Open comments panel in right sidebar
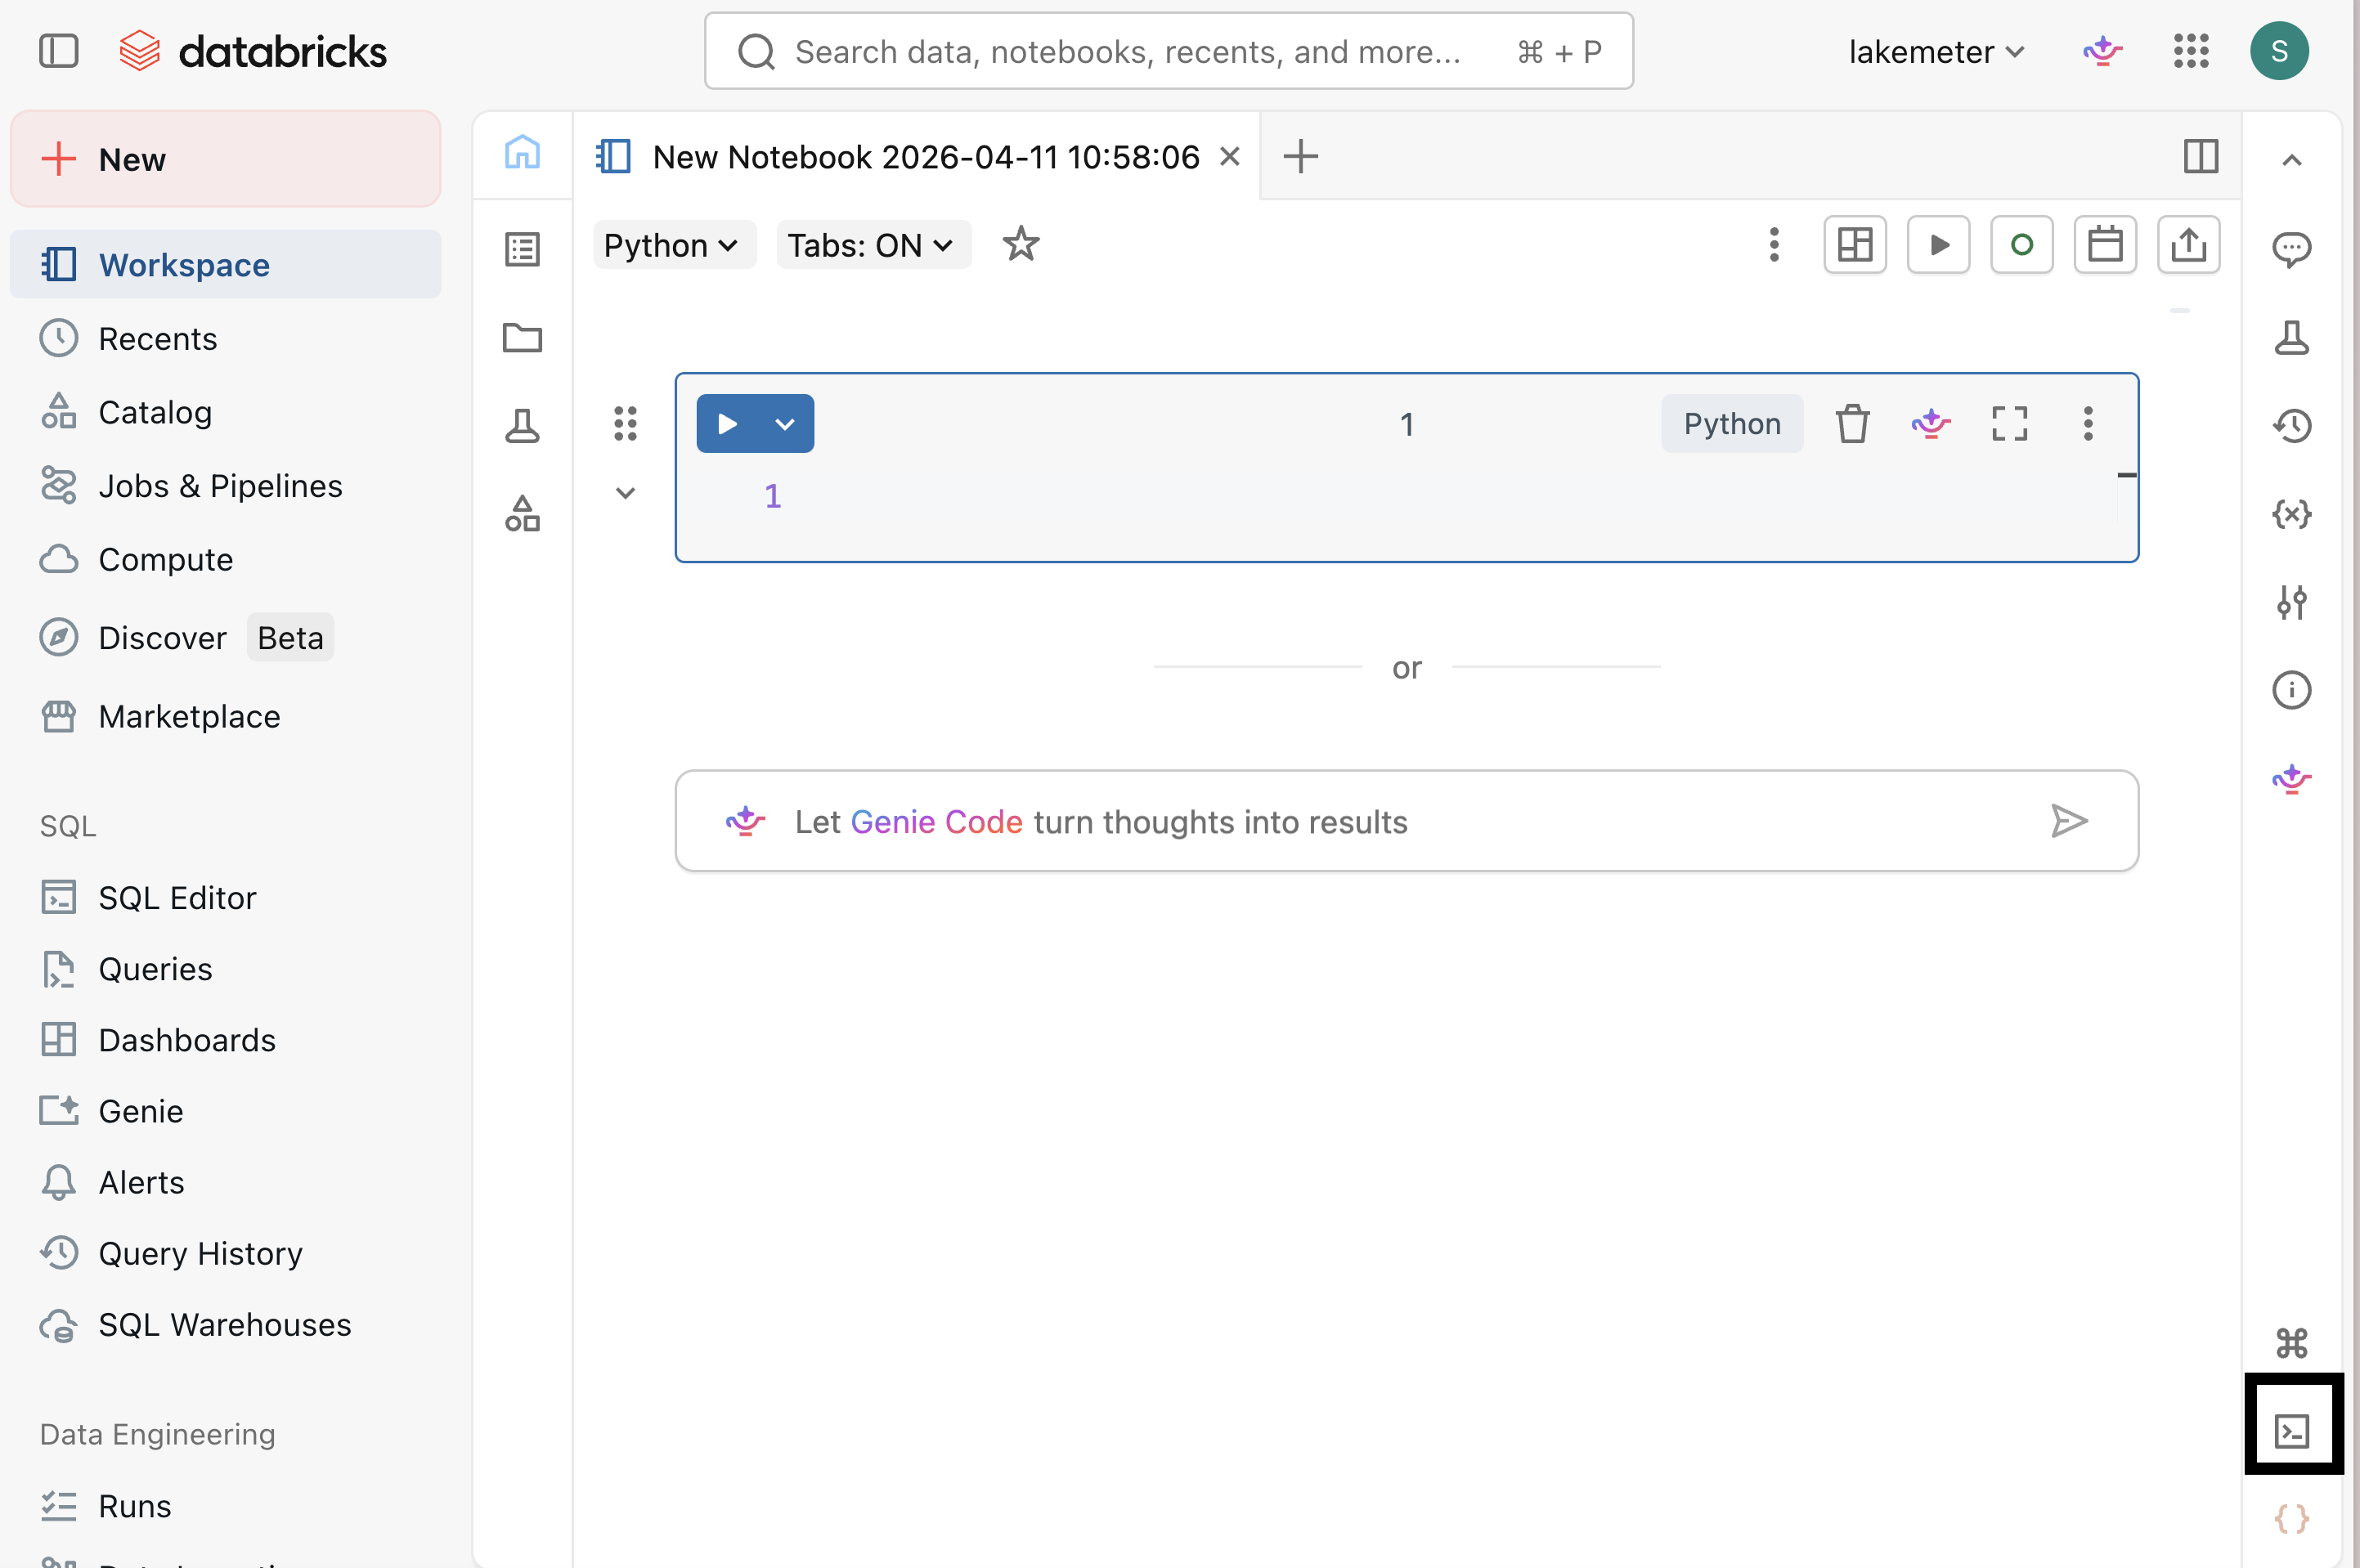Viewport: 2360px width, 1568px height. point(2292,249)
